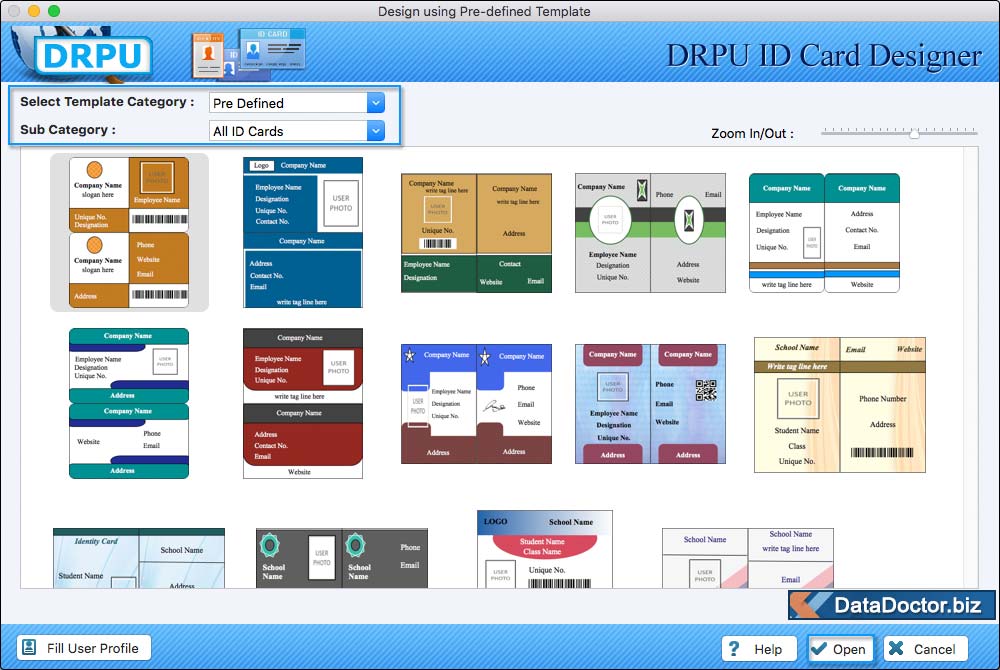This screenshot has height=670, width=1000.
Task: Select the gray School Name badge template
Action: (342, 558)
